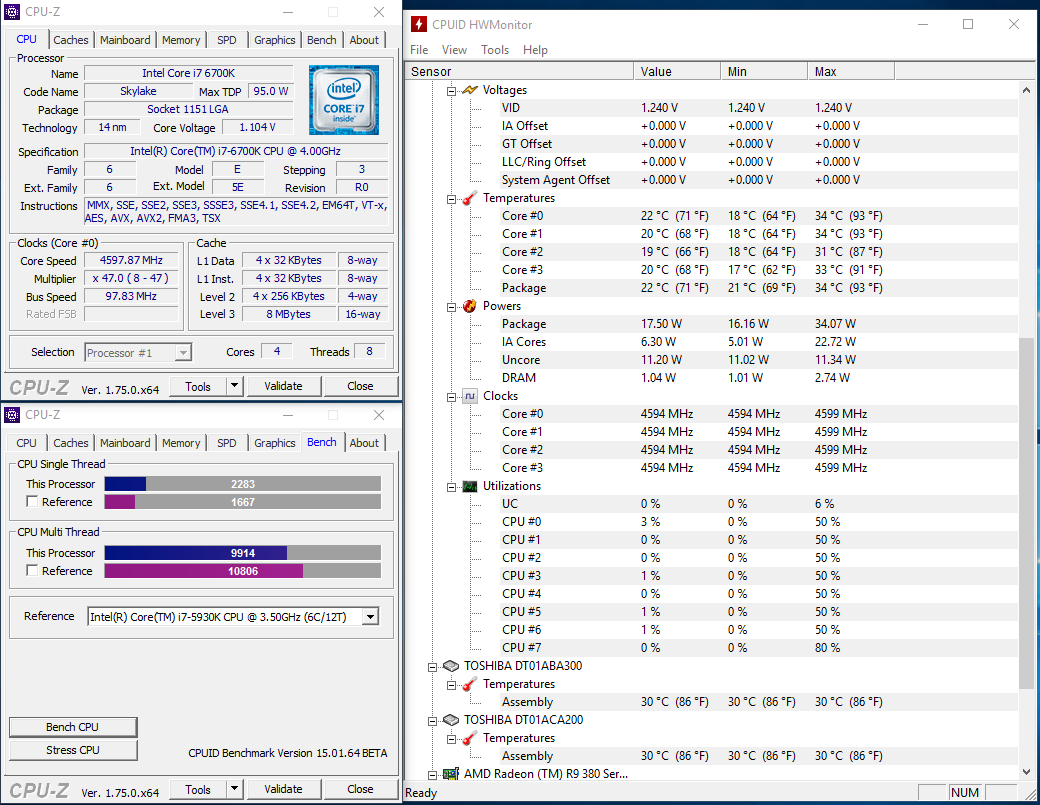
Task: Click Validate in the top CPU-Z window
Action: (284, 386)
